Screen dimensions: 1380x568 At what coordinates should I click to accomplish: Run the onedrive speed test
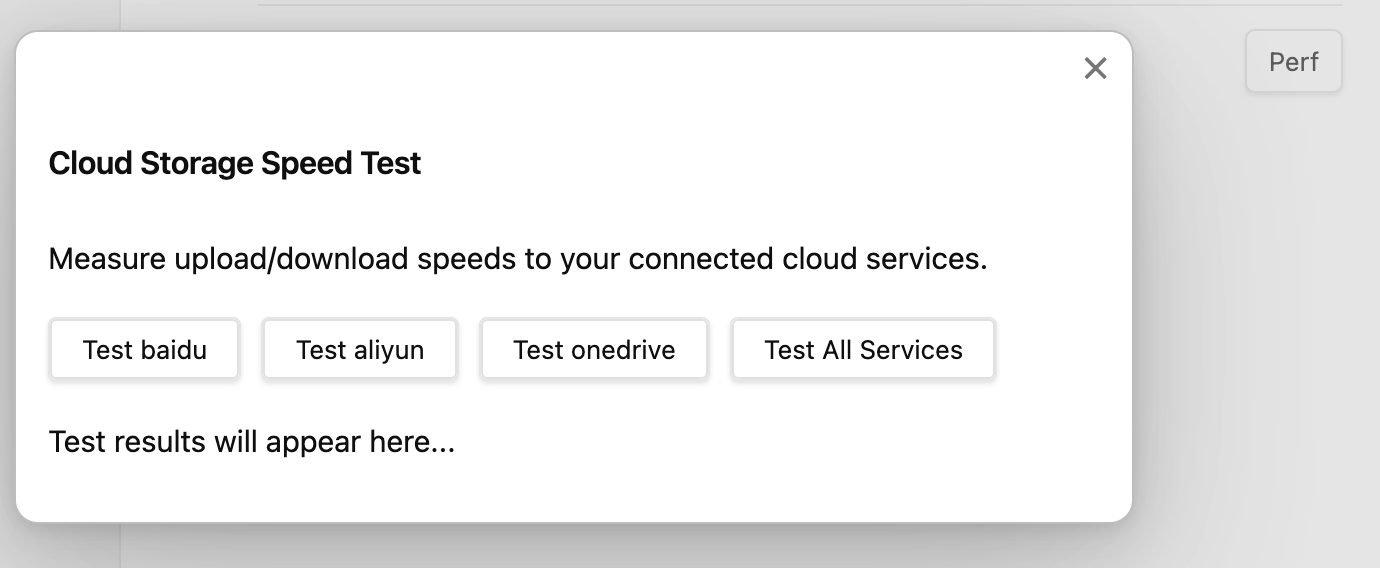tap(594, 350)
